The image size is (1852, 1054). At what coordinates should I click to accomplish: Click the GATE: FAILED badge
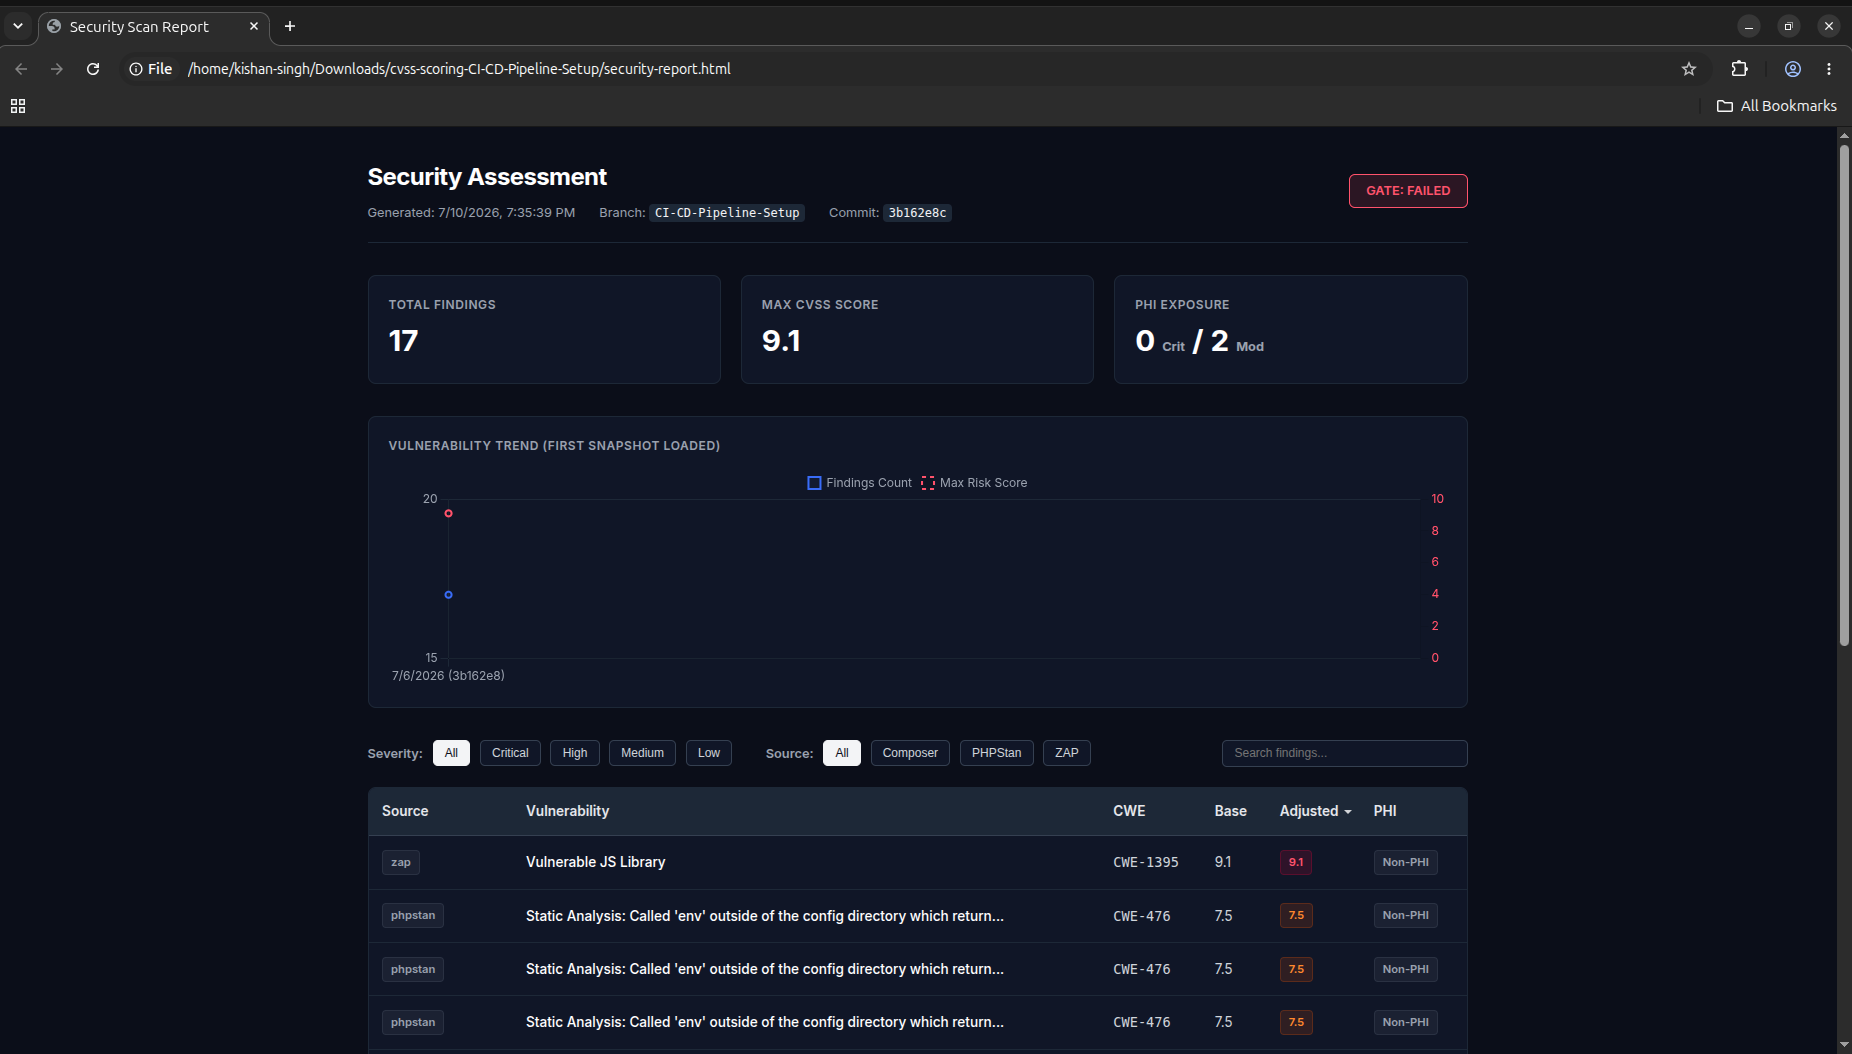coord(1408,191)
